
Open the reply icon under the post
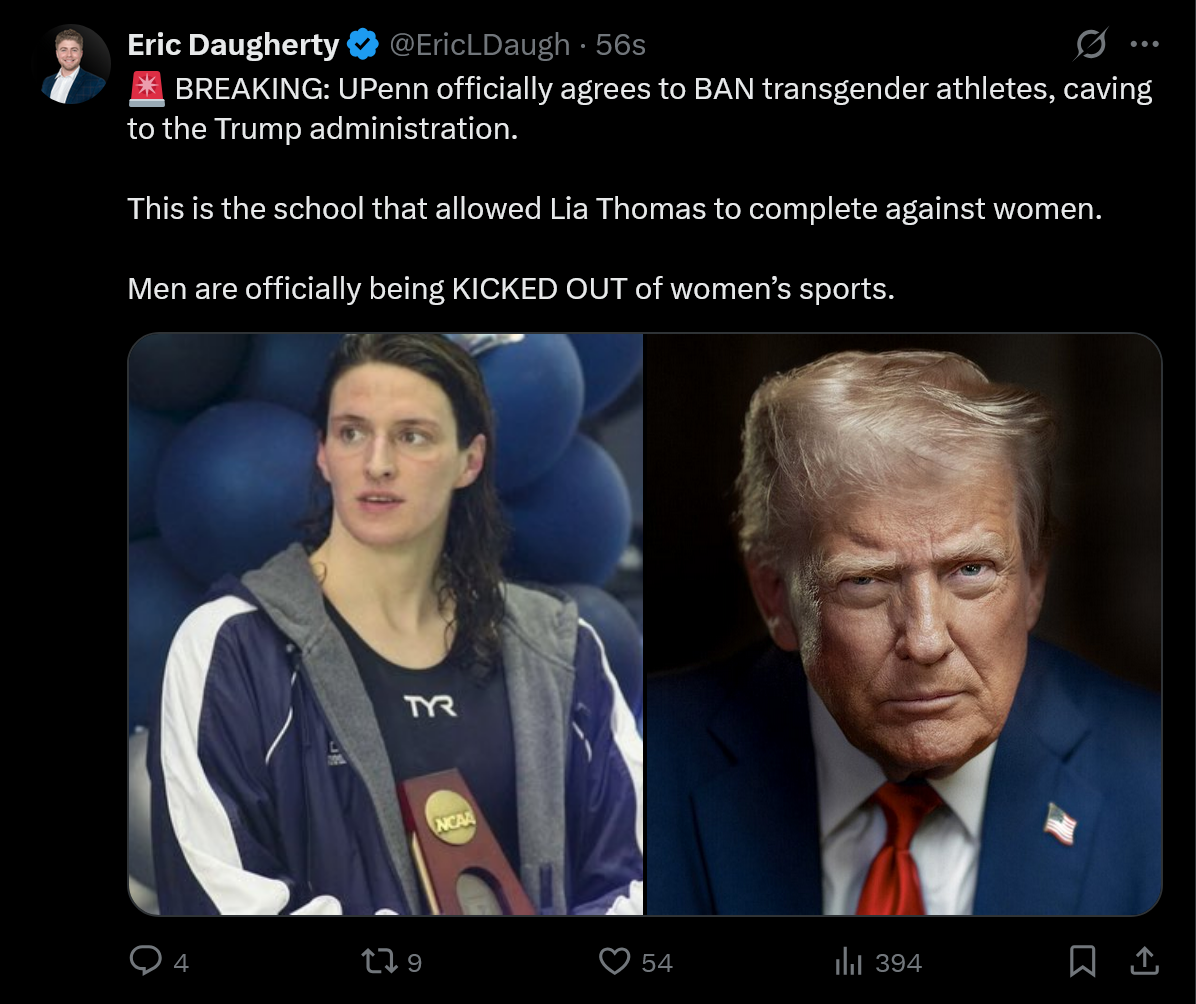click(x=145, y=961)
